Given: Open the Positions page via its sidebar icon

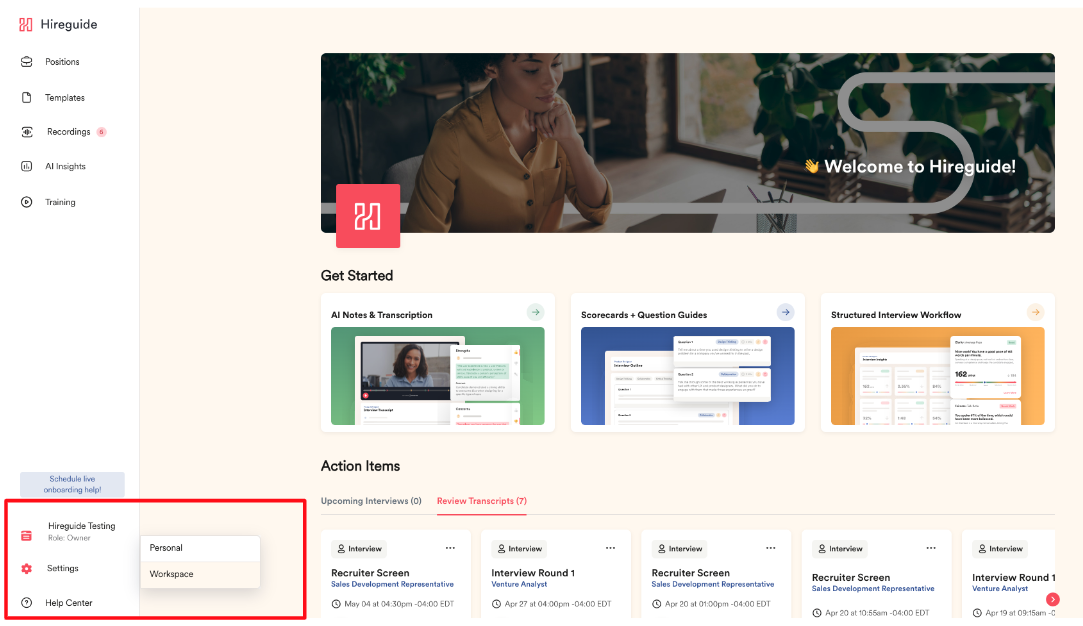Looking at the screenshot, I should pyautogui.click(x=26, y=61).
